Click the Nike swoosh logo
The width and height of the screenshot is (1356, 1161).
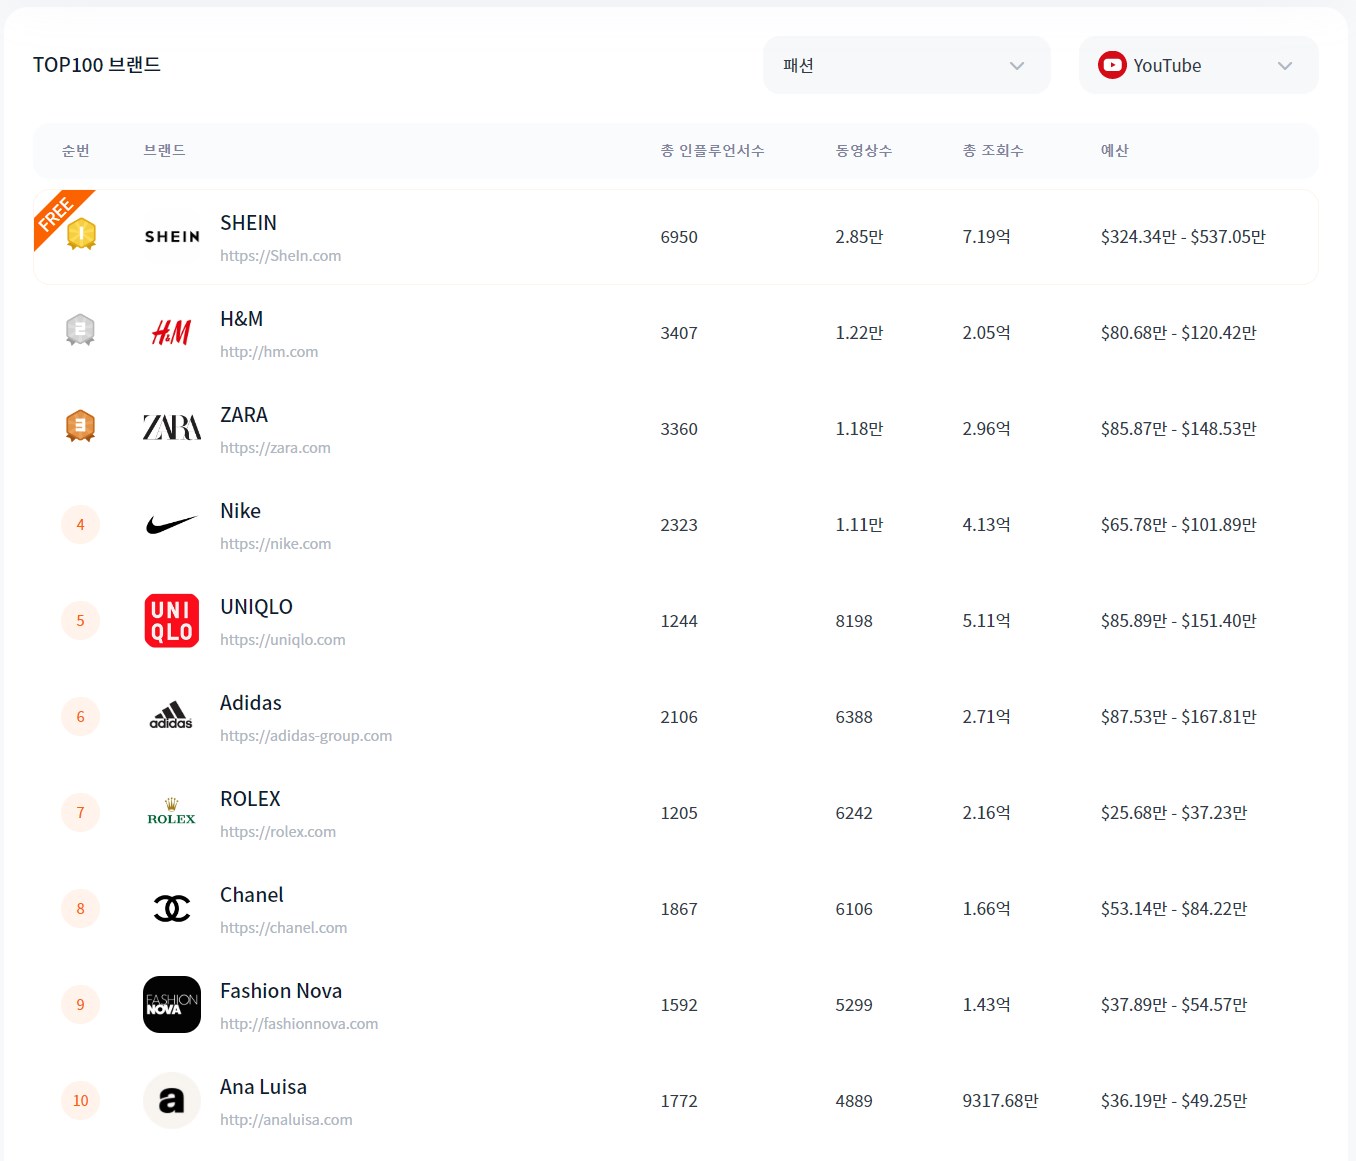coord(172,525)
